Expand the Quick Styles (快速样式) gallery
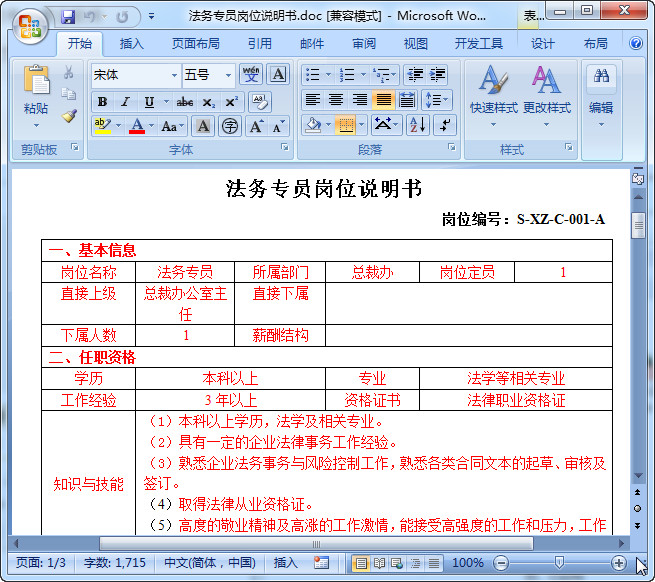 (493, 96)
